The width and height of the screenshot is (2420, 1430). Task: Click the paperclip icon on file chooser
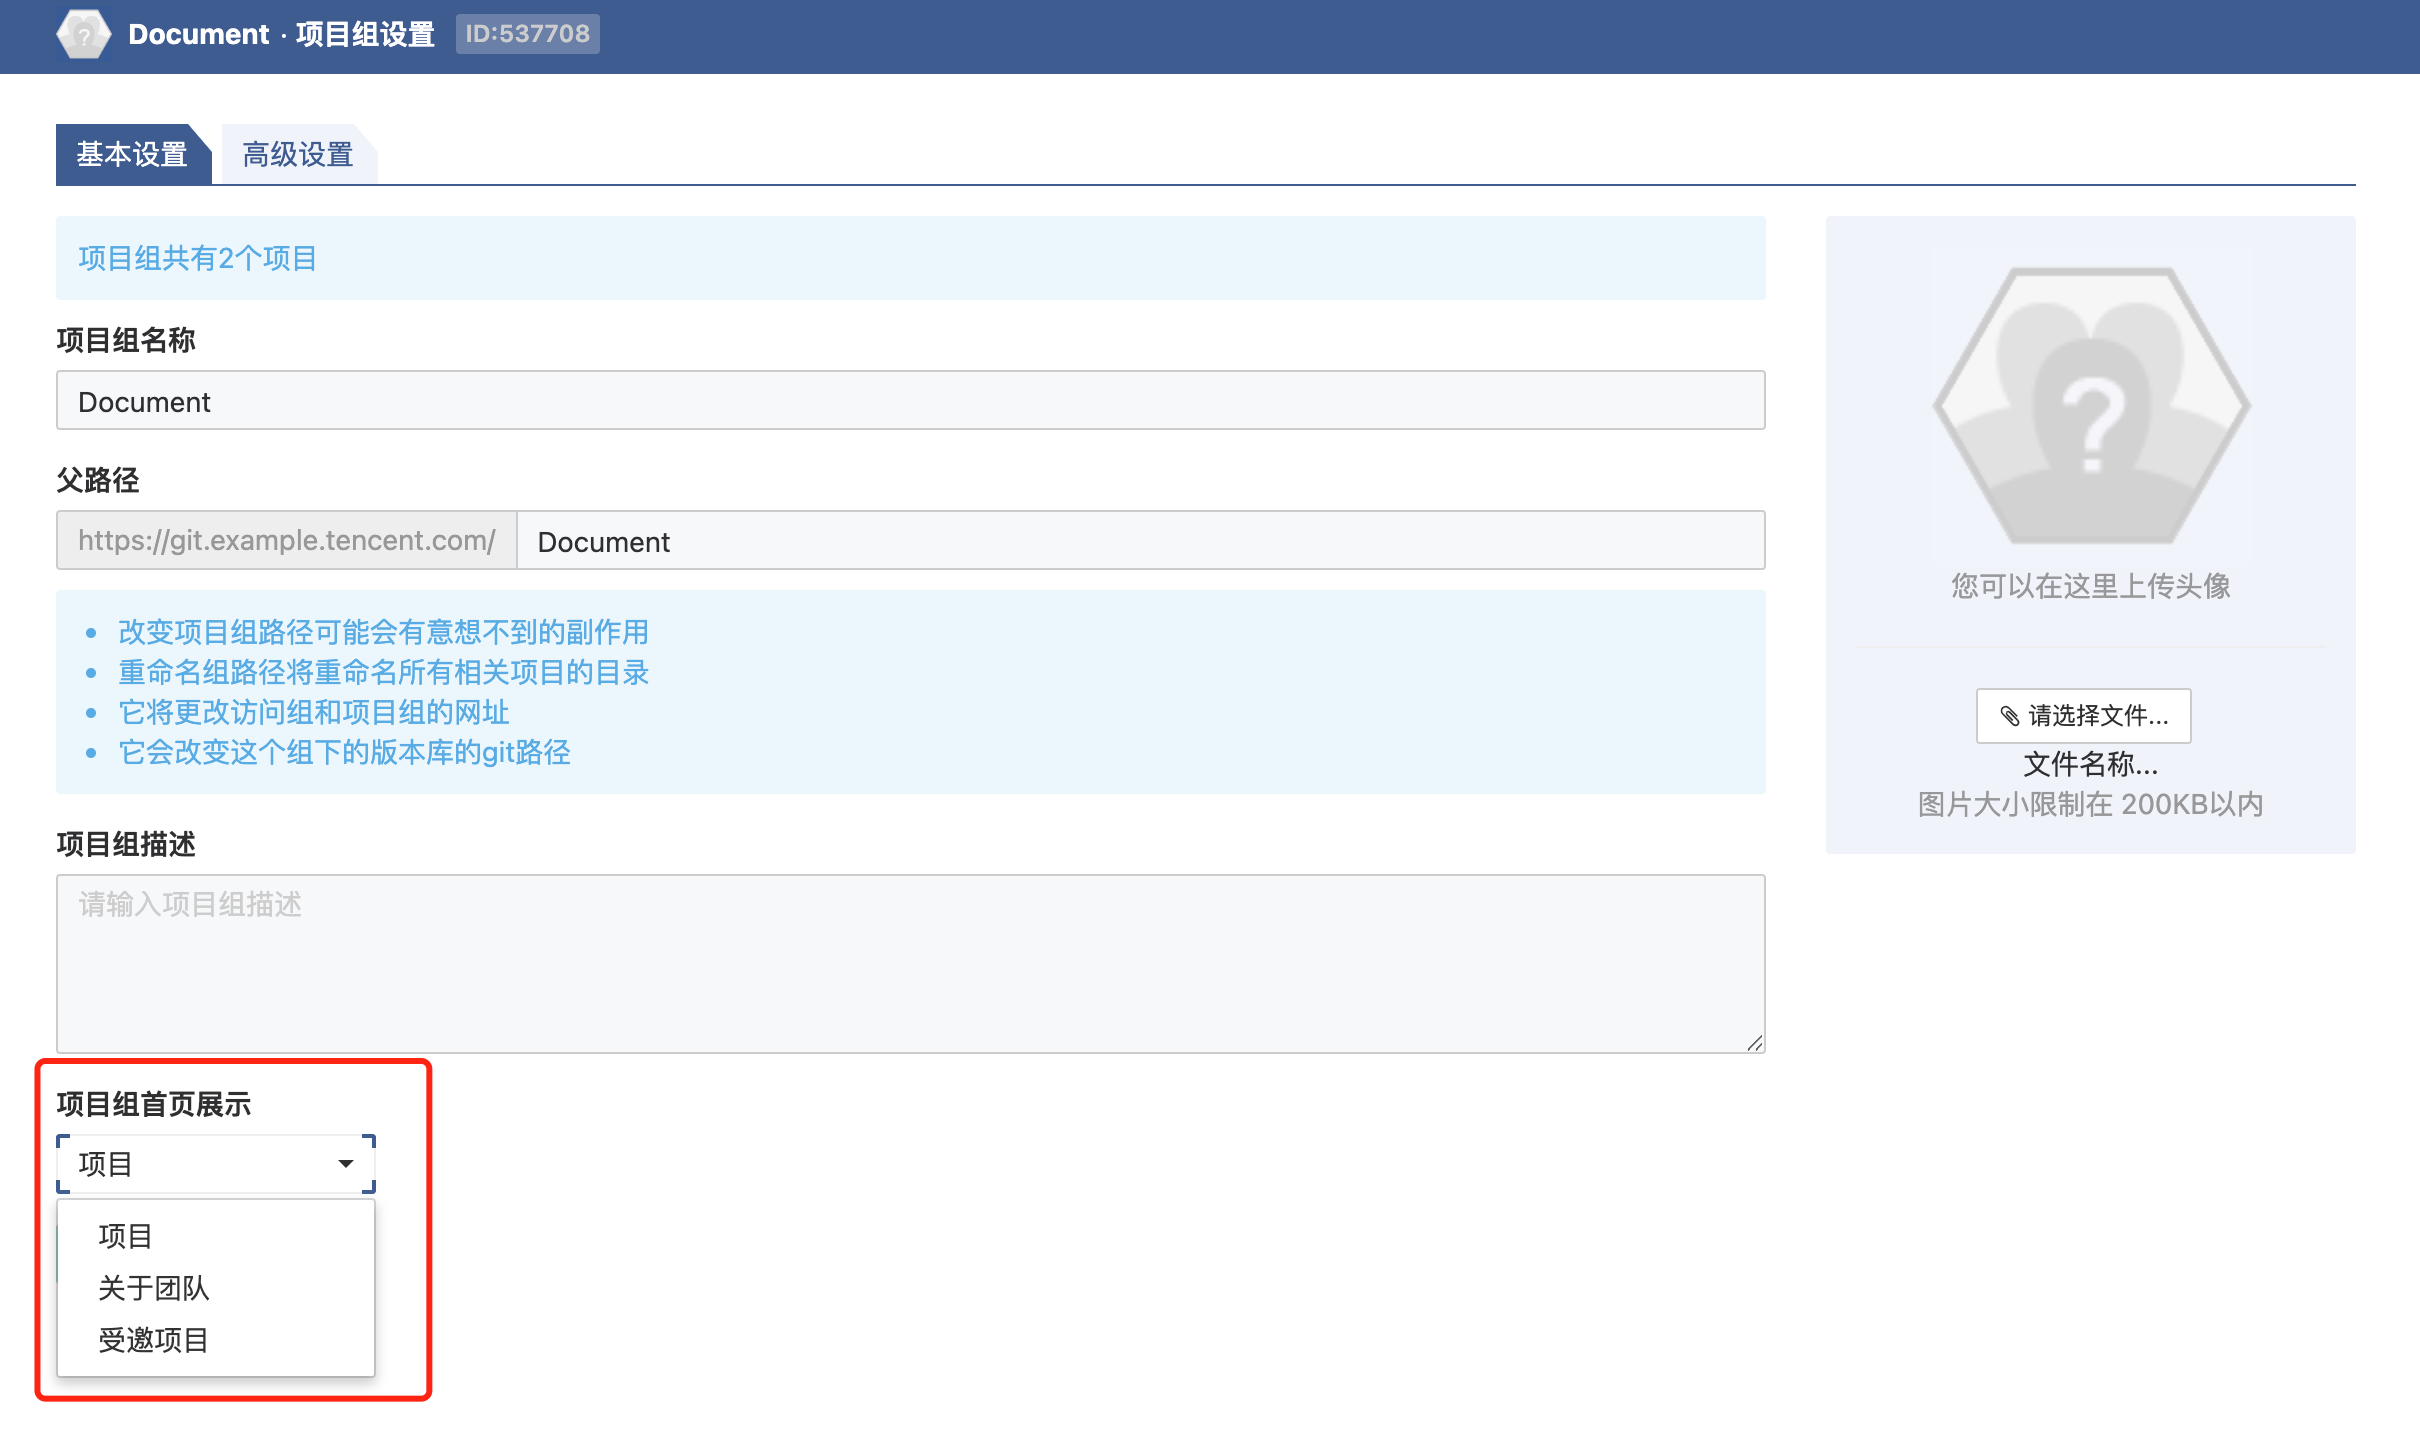tap(2009, 715)
